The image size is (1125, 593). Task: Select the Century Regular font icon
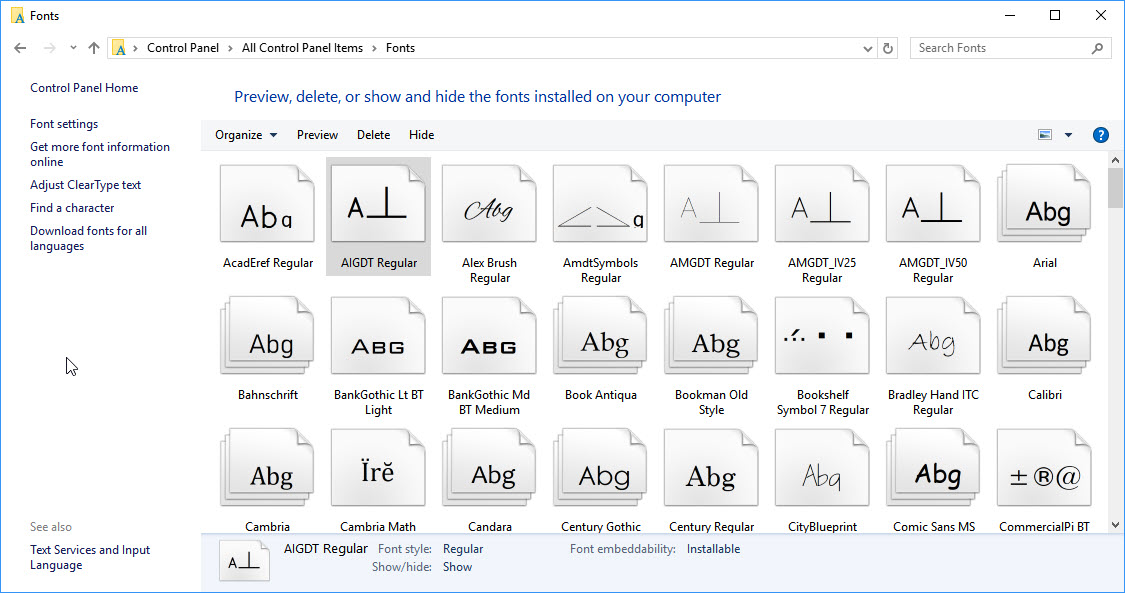click(711, 468)
